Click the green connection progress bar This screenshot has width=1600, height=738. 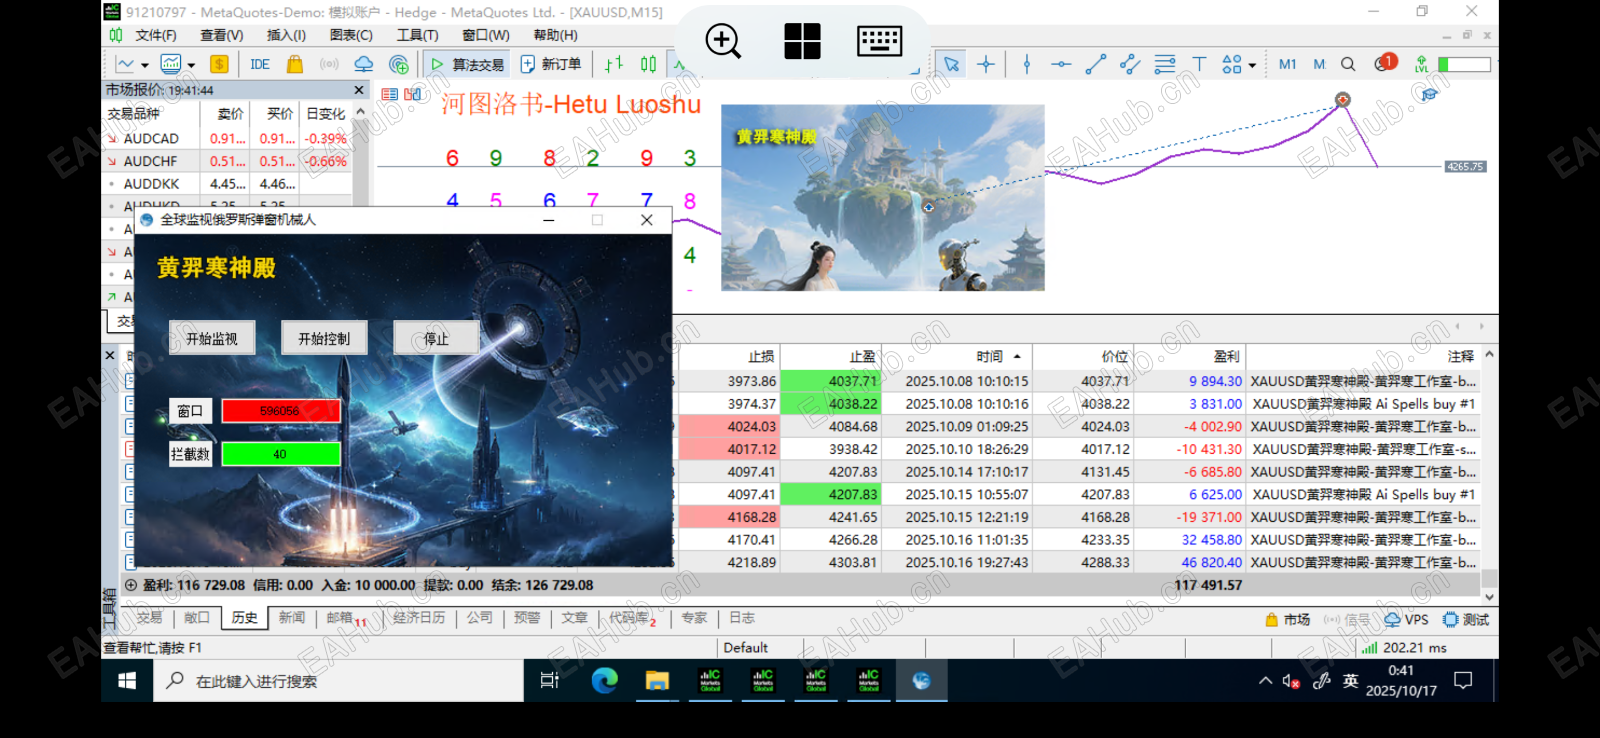click(1464, 64)
